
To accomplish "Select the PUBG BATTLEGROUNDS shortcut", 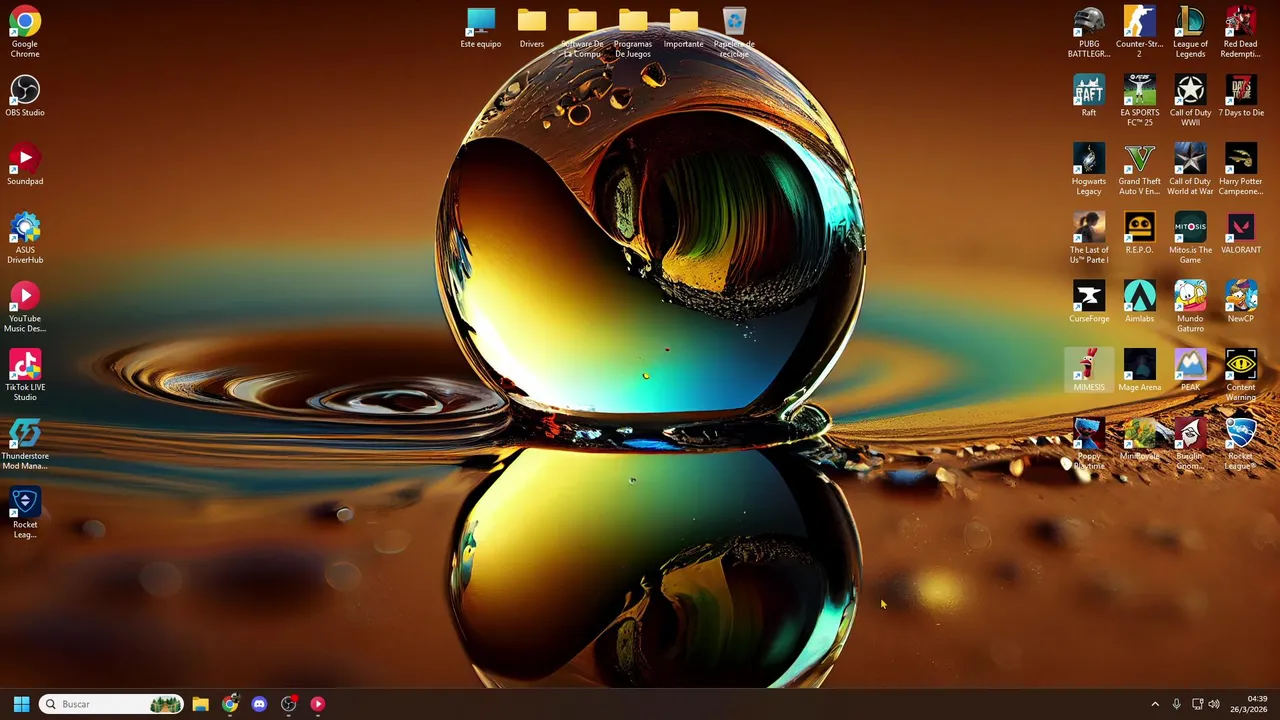I will coord(1089,32).
